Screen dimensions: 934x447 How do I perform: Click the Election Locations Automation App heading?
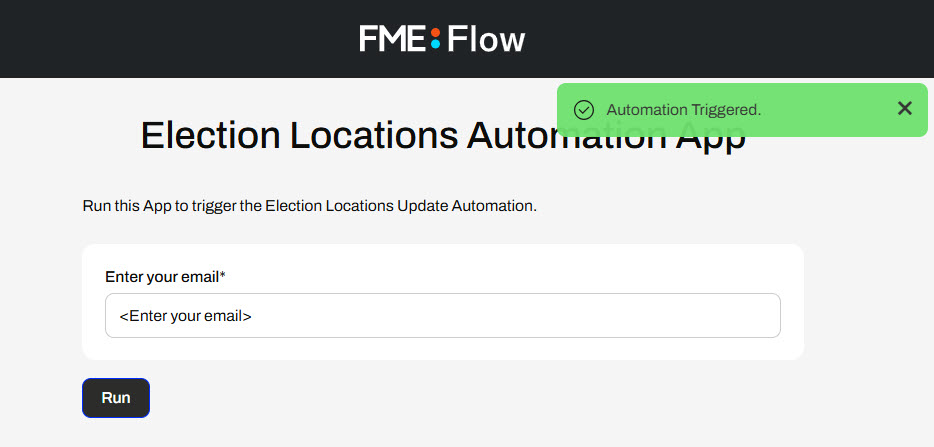coord(443,135)
